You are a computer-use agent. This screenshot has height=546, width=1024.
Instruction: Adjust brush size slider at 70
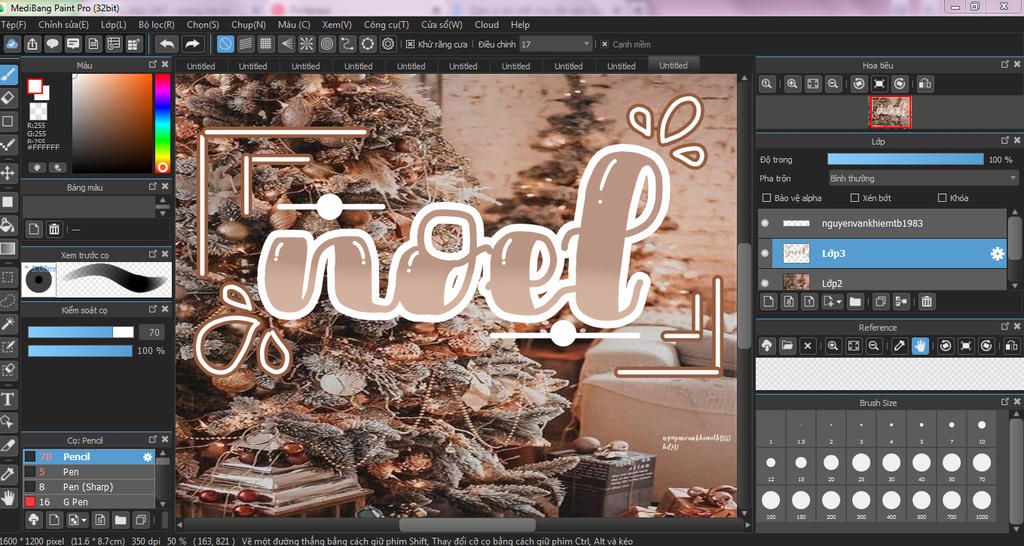pyautogui.click(x=80, y=332)
